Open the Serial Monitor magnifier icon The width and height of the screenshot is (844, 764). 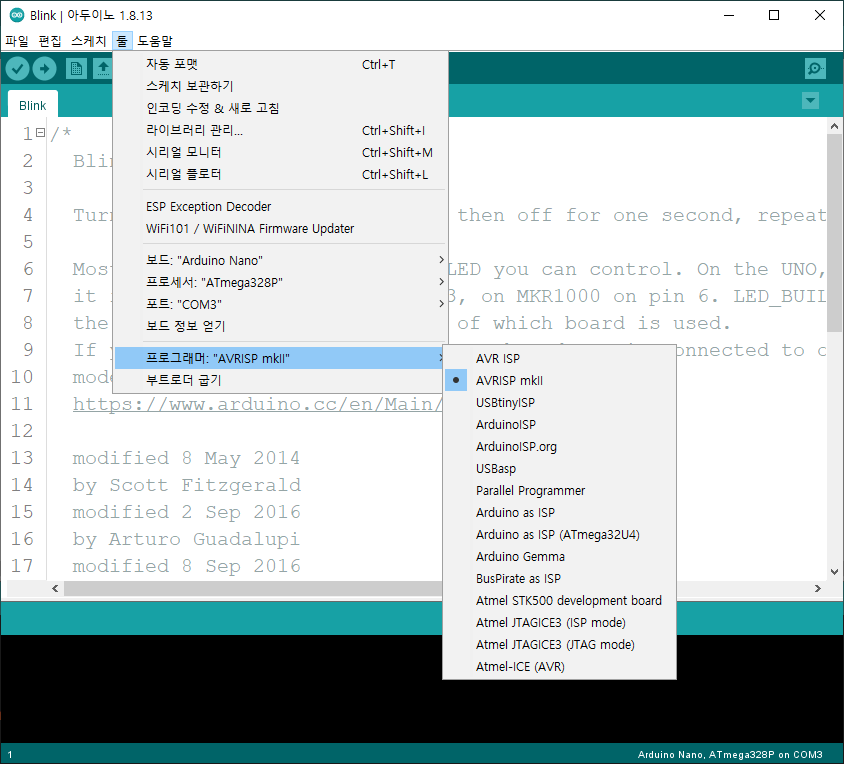tap(815, 68)
